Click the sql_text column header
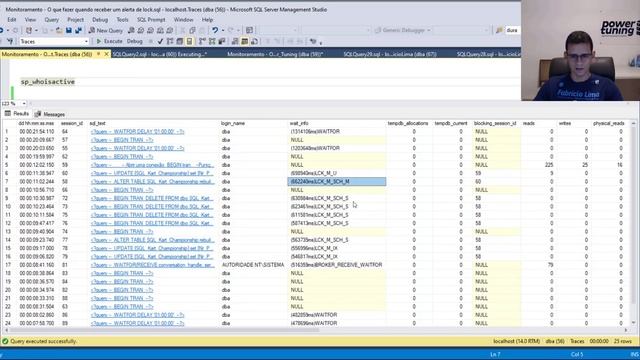Screen dimensions: 640x360 click(98, 123)
